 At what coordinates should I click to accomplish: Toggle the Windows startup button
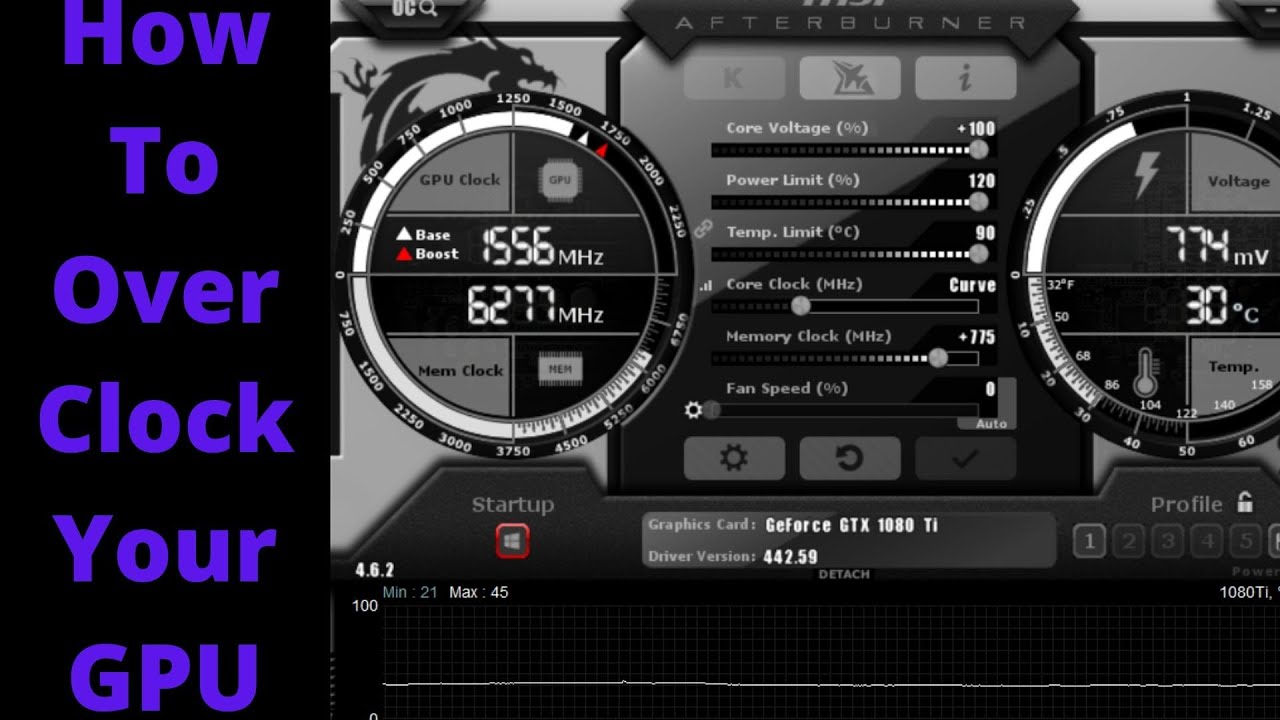[512, 542]
